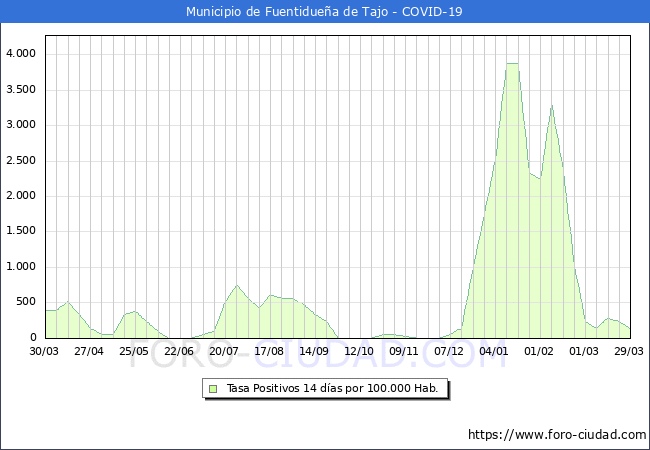
Task: Click the x-axis date label 14/09
Action: [314, 351]
